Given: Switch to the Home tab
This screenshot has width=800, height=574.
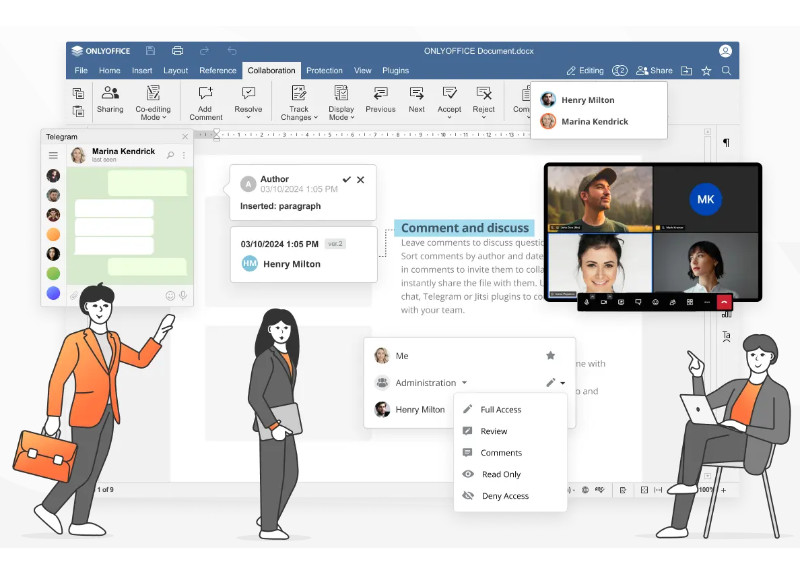Looking at the screenshot, I should coord(110,70).
